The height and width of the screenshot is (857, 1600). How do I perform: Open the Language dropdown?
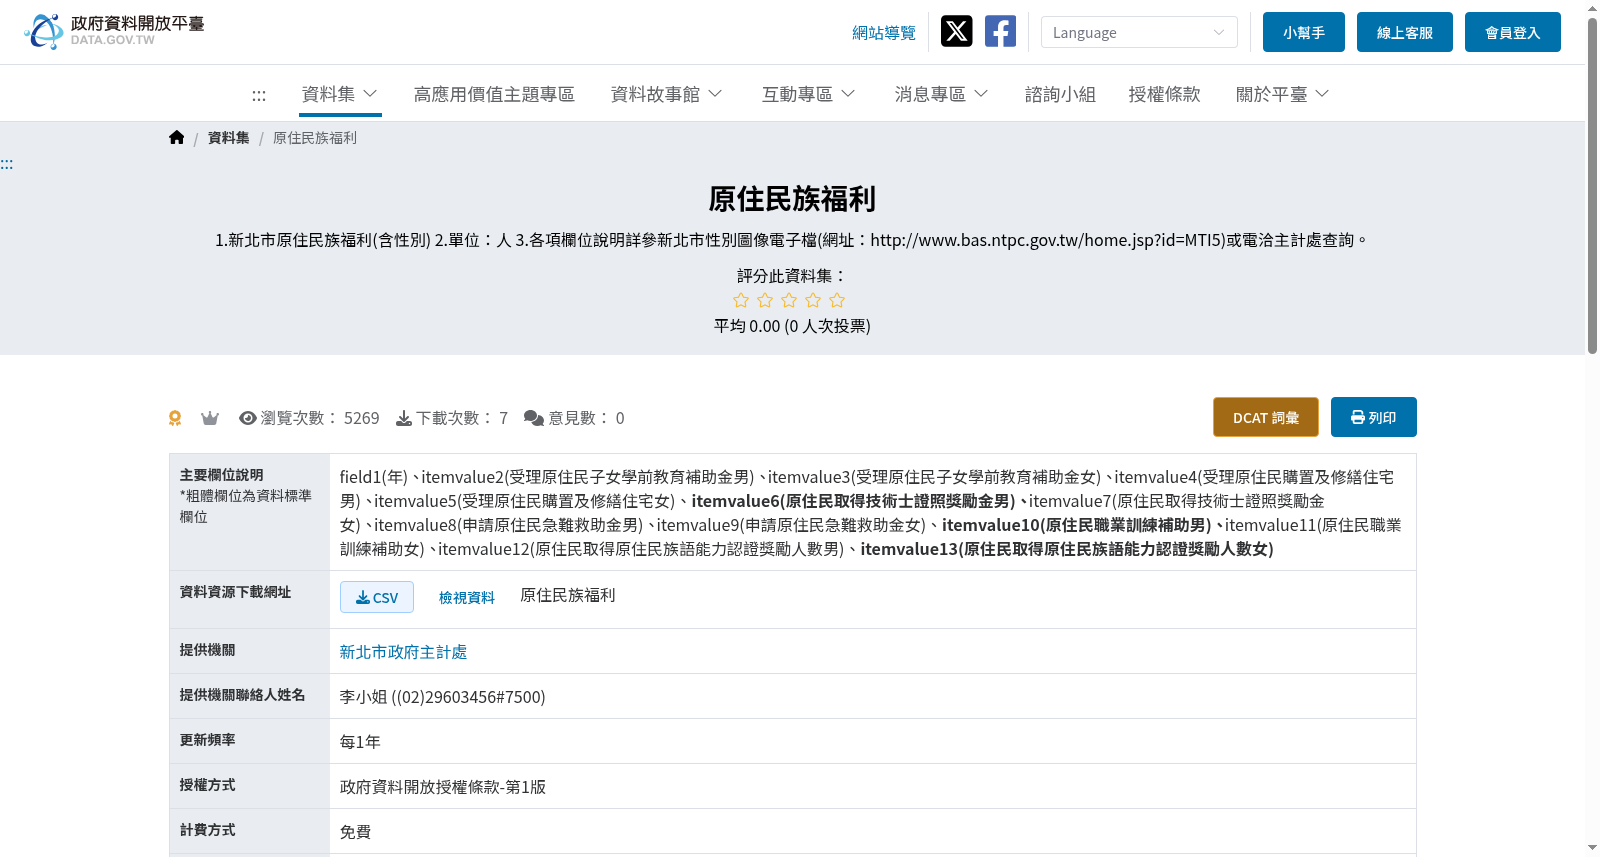(1139, 32)
